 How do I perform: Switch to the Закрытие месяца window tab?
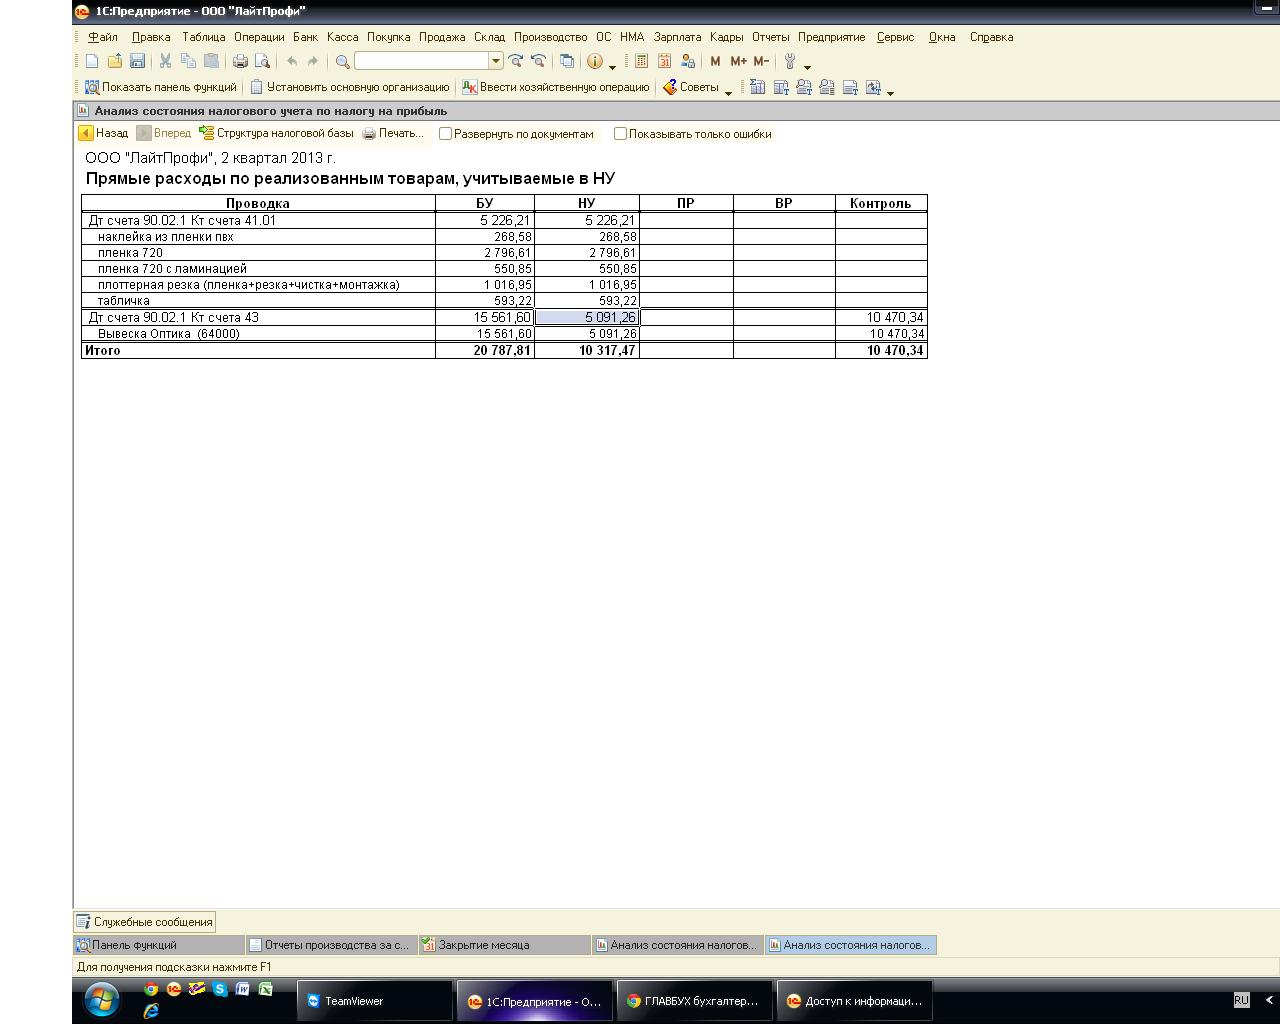(x=484, y=945)
